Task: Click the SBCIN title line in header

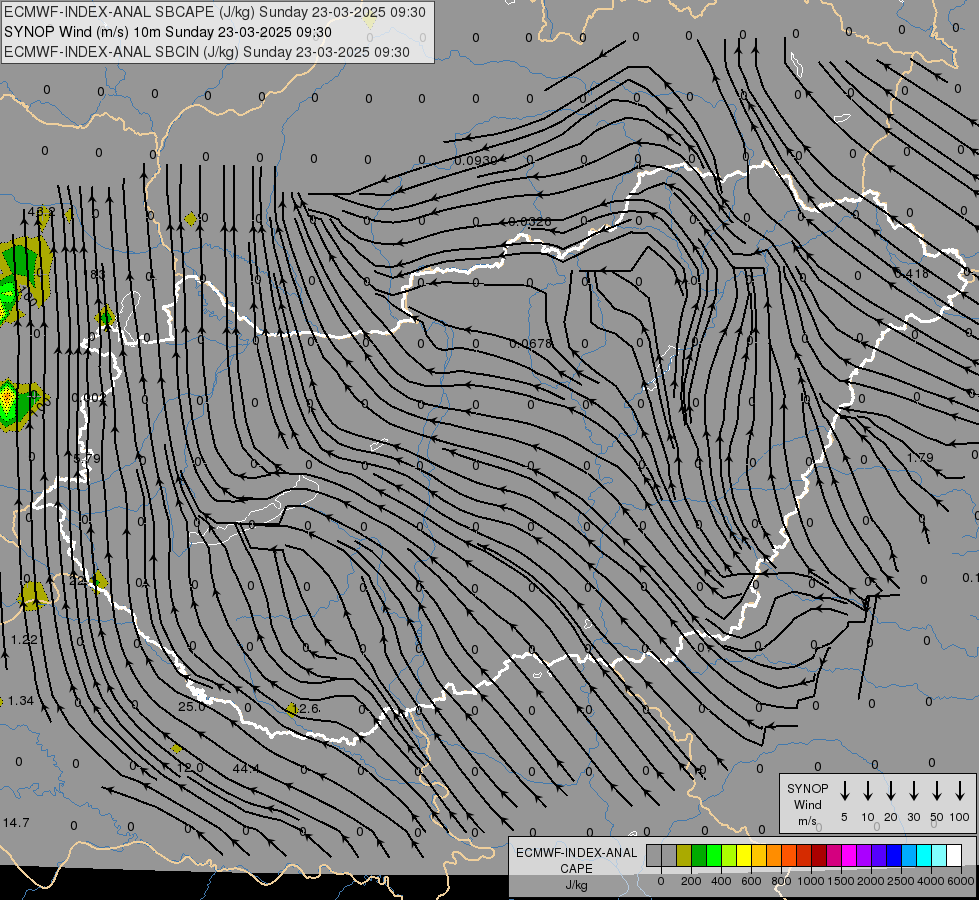Action: pyautogui.click(x=207, y=52)
